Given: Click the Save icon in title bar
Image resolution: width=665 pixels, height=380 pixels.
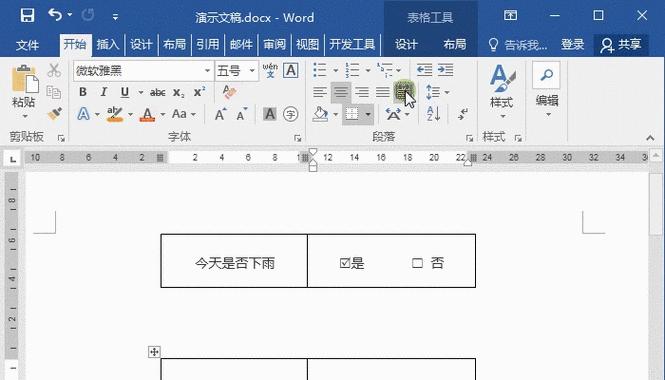Looking at the screenshot, I should point(28,16).
